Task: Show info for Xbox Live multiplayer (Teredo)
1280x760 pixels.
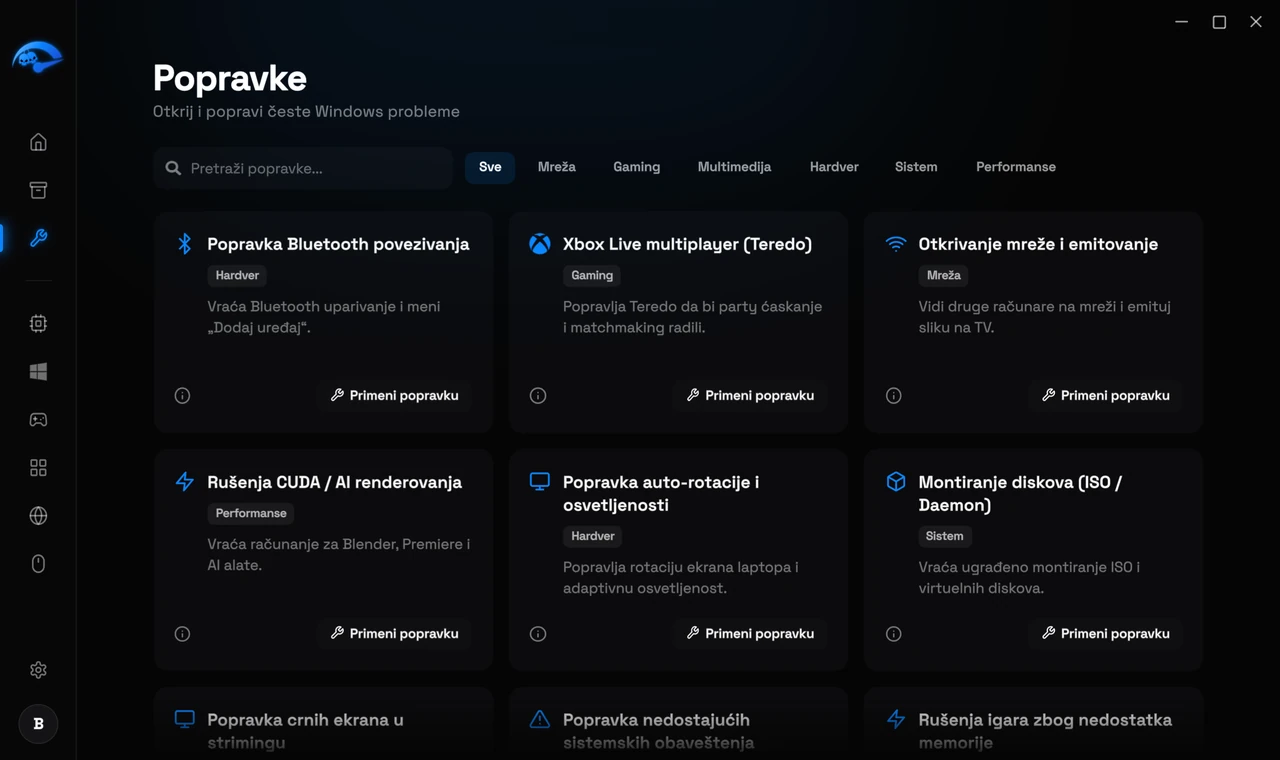Action: 538,395
